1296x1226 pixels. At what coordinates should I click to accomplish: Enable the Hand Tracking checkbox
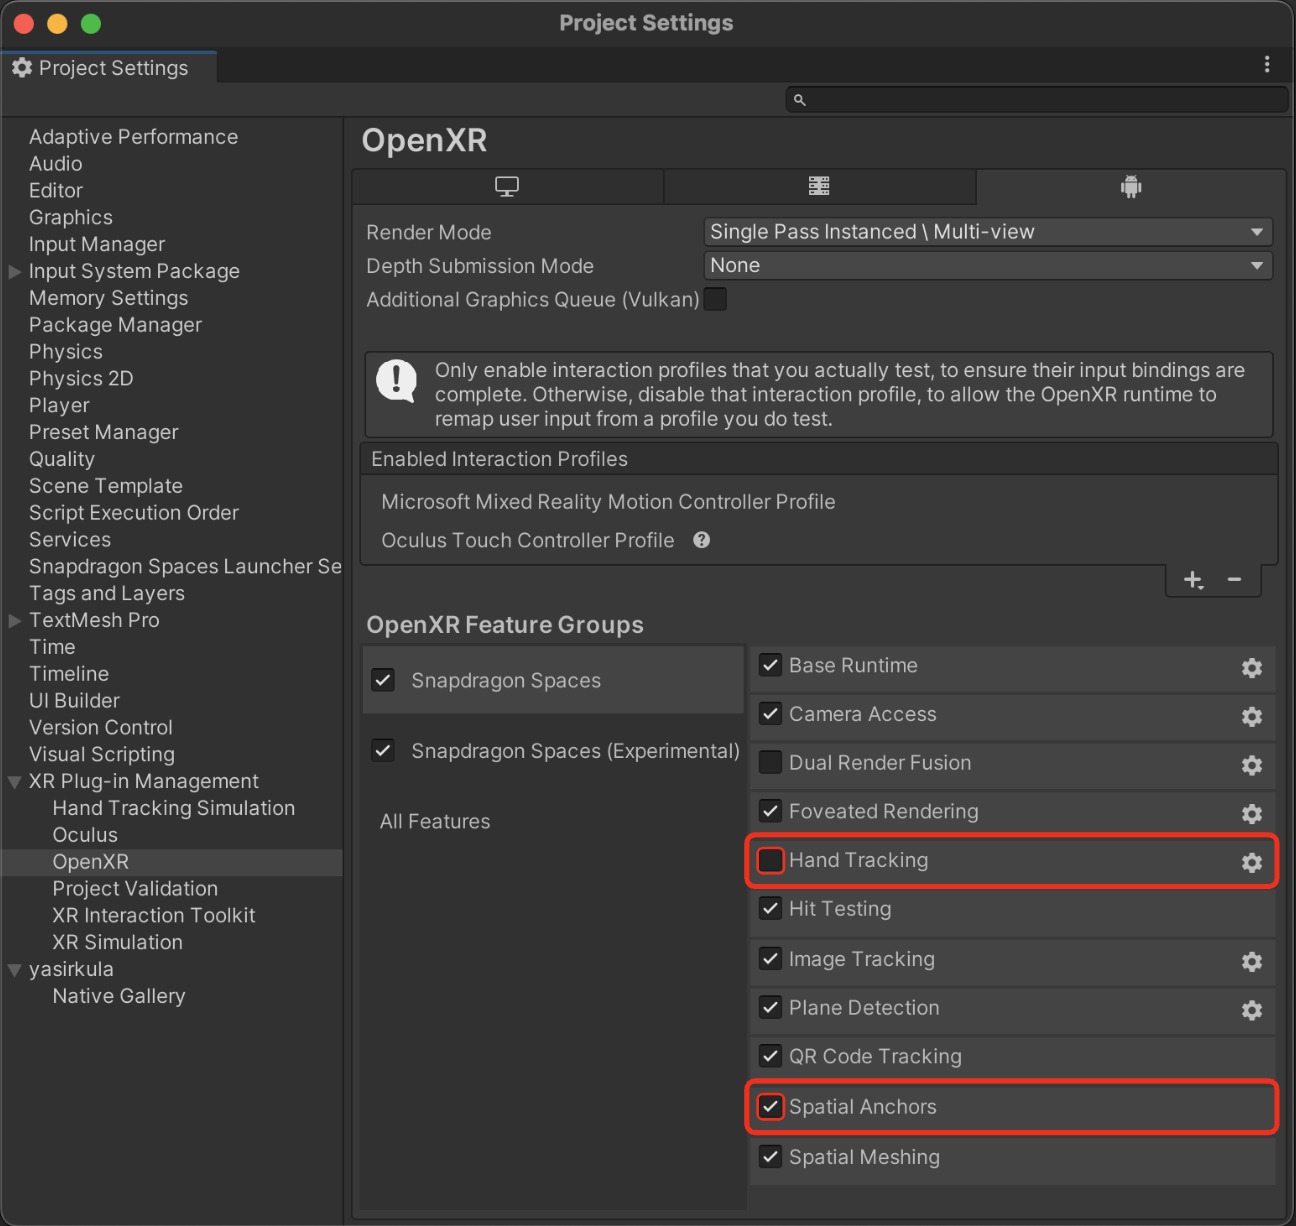coord(770,860)
